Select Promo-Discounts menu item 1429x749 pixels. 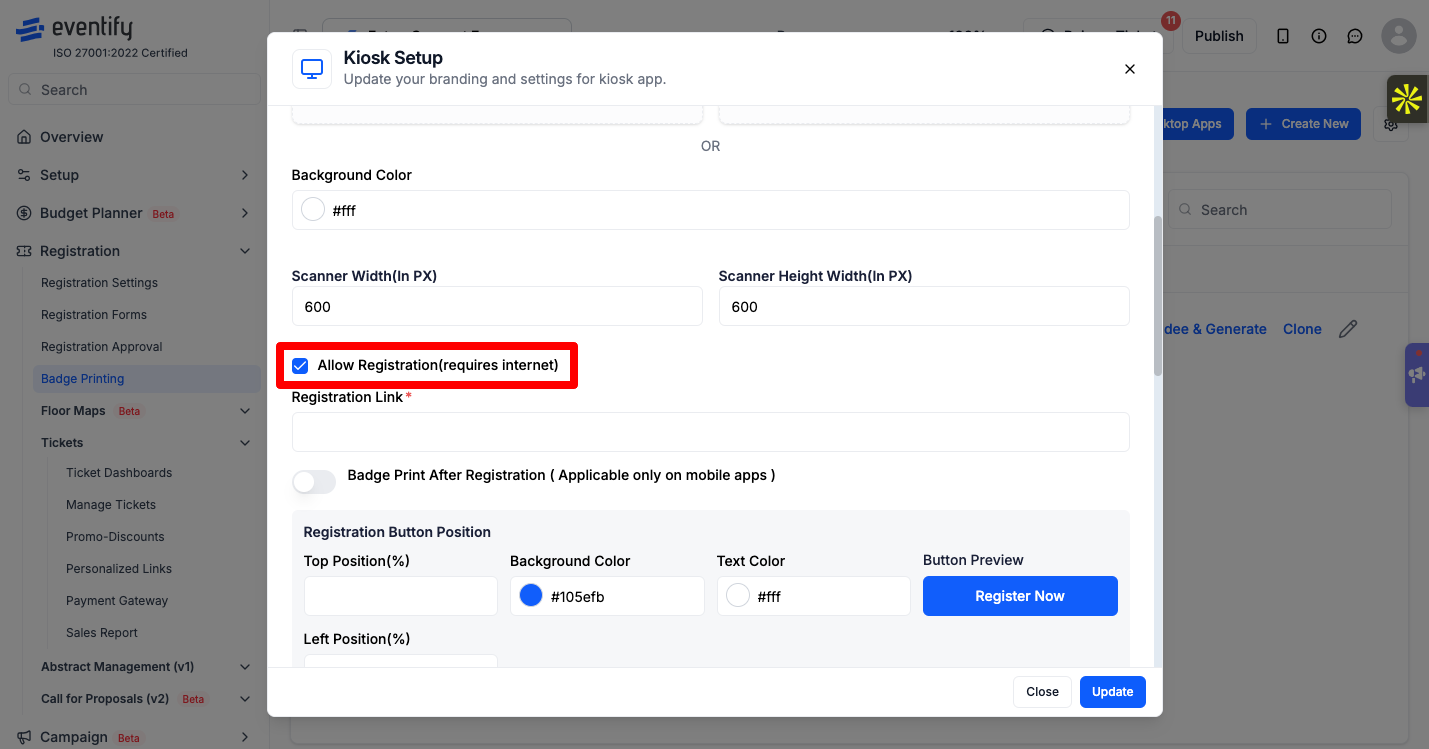(115, 537)
